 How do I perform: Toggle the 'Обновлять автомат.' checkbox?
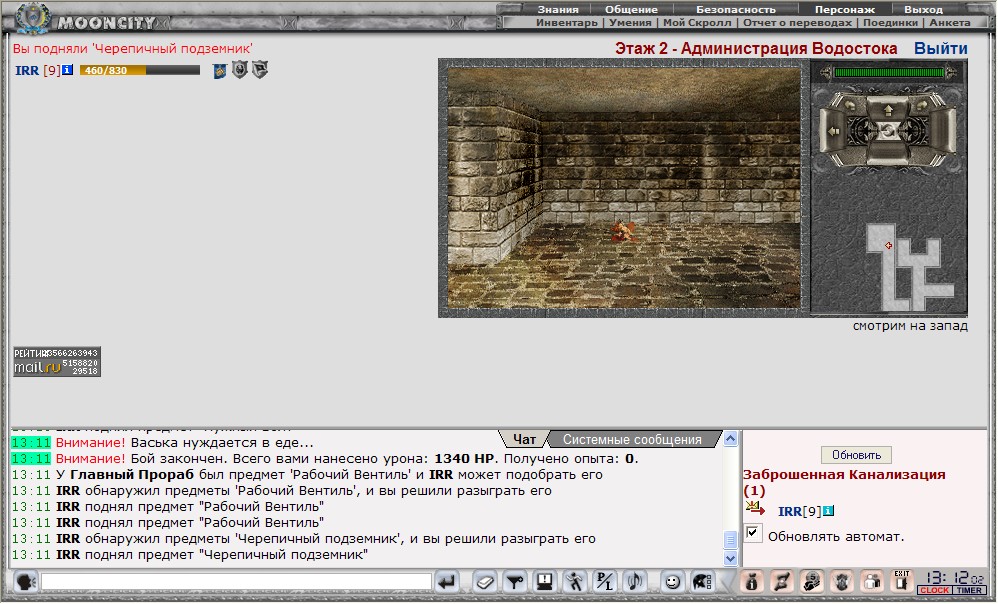[753, 533]
